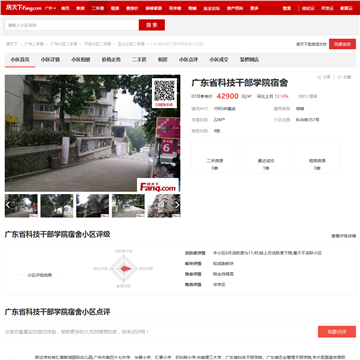Image resolution: width=360 pixels, height=360 pixels.
Task: Open the 装修网店 tab
Action: pos(249,60)
